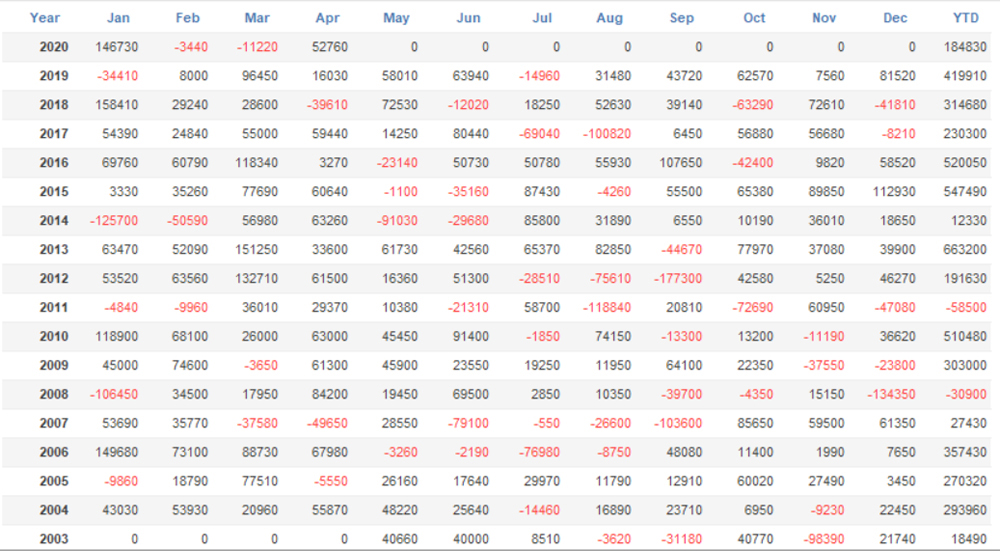Click the 2015 Dec value 112930

click(894, 192)
